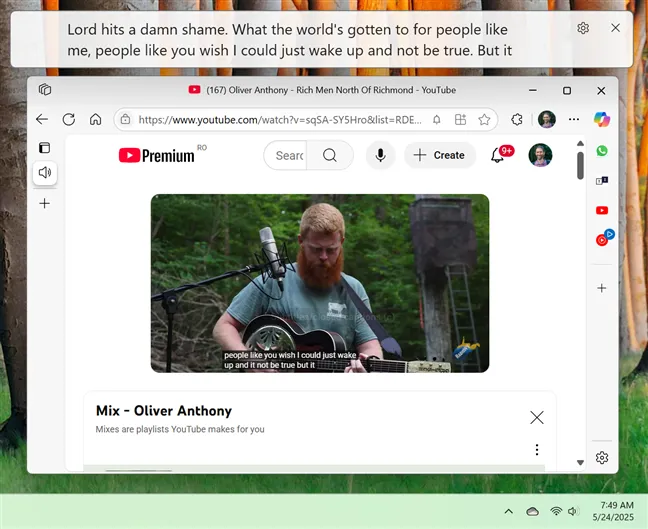Open the Mix playlist three-dot menu
Screen dimensions: 648x529
(x=537, y=450)
